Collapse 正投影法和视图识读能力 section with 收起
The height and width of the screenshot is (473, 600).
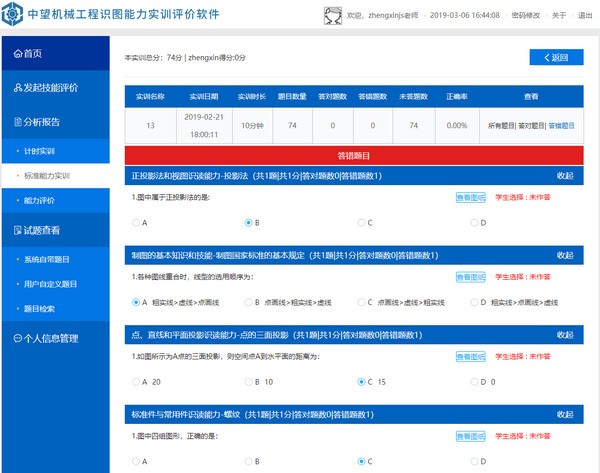[x=565, y=176]
